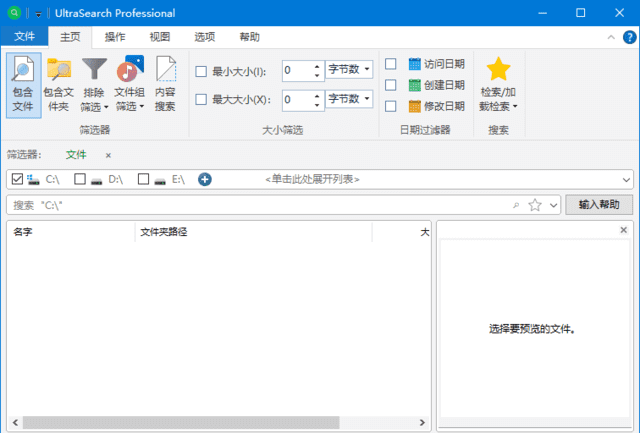
Task: Tick the 修改日期 checkbox
Action: [x=391, y=106]
